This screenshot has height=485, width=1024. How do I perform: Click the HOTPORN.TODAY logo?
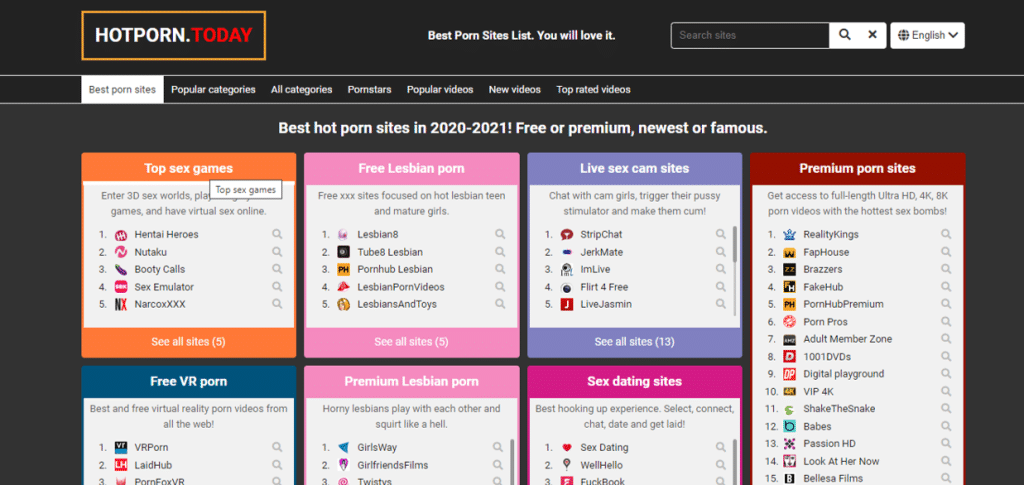174,35
